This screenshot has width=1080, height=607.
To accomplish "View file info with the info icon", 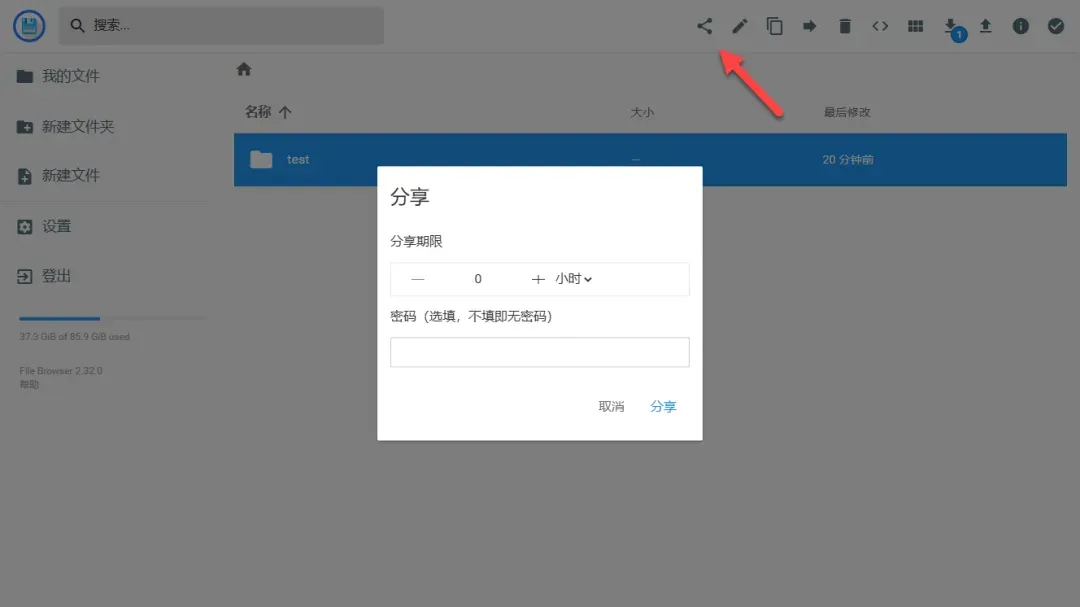I will point(1020,26).
